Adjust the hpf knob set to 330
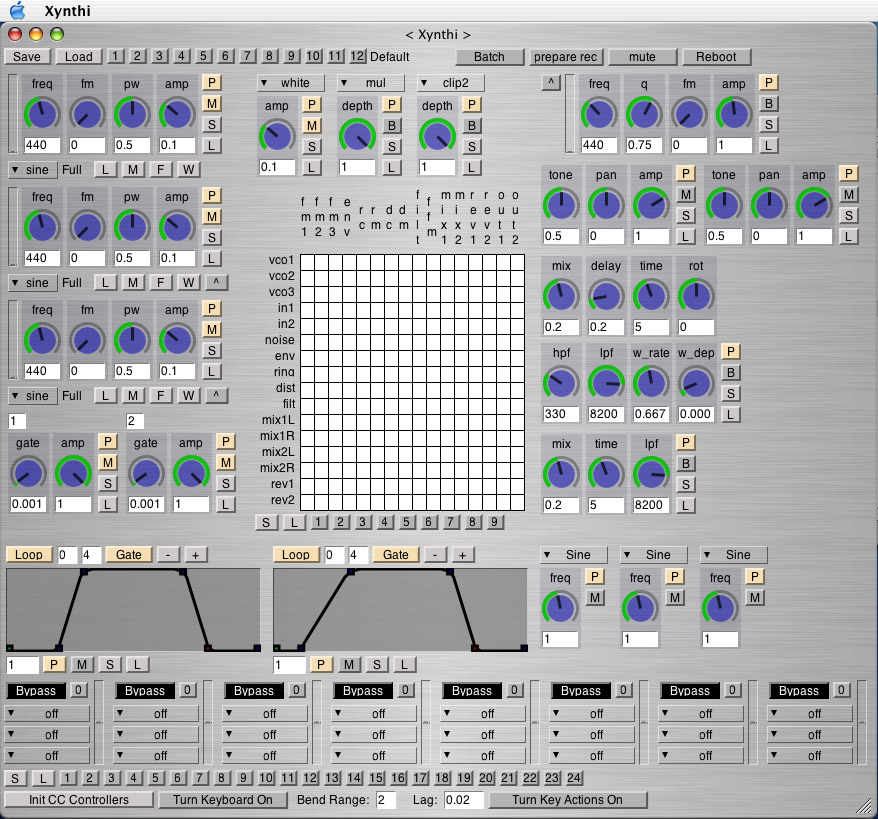The height and width of the screenshot is (819, 878). (561, 383)
